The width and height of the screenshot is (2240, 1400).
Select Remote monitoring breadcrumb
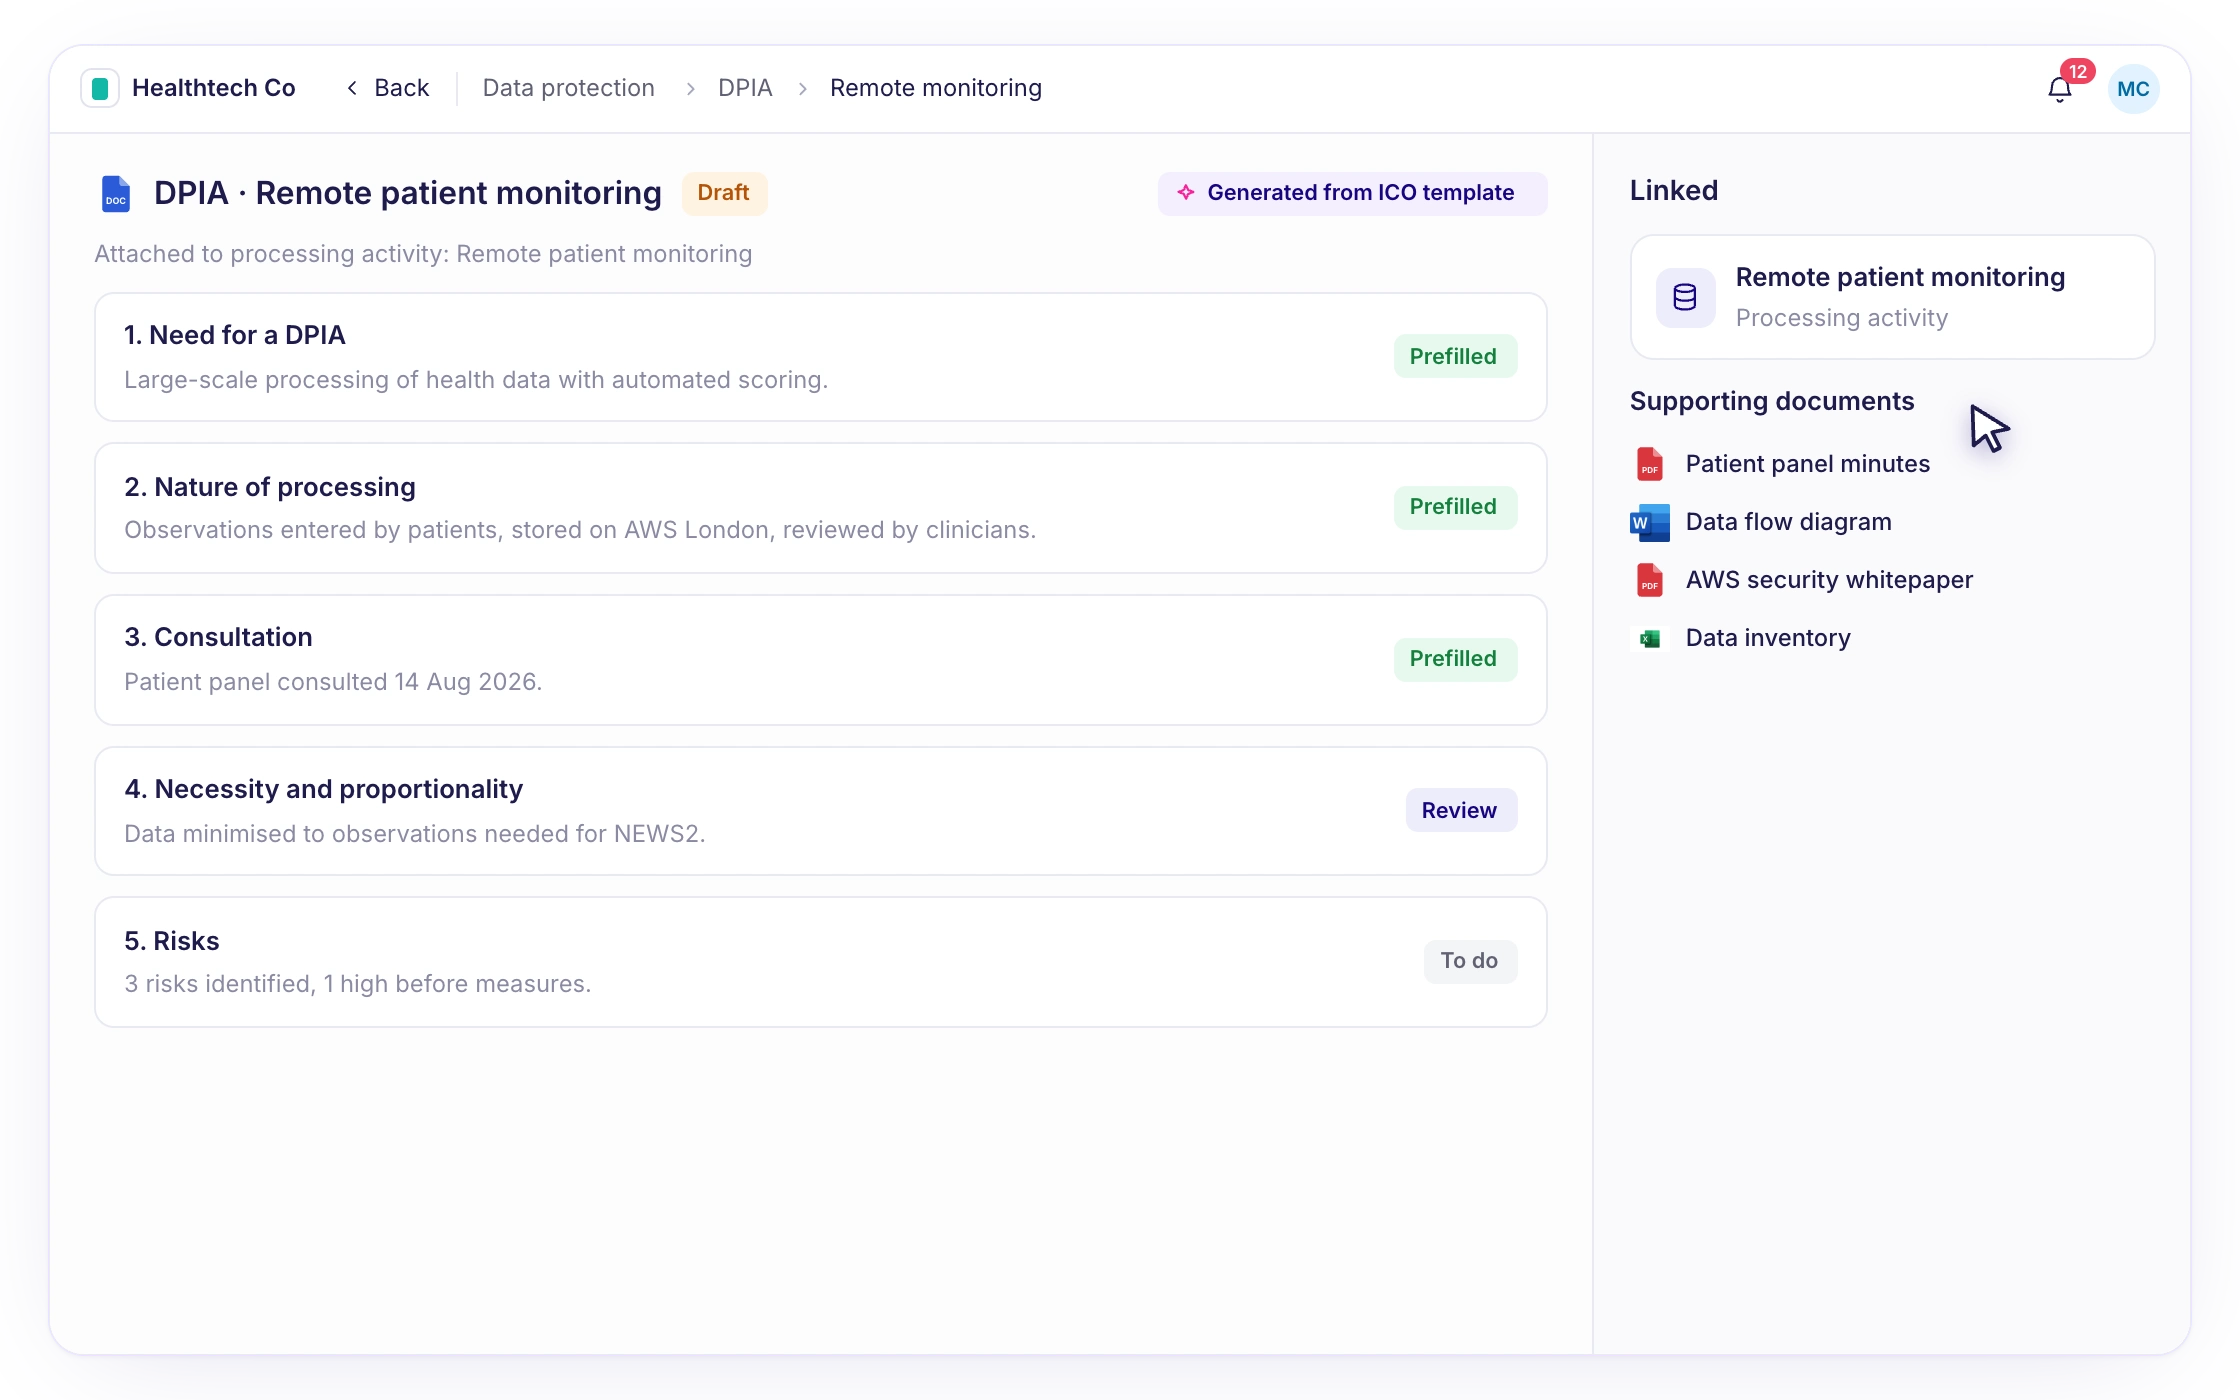click(x=936, y=88)
